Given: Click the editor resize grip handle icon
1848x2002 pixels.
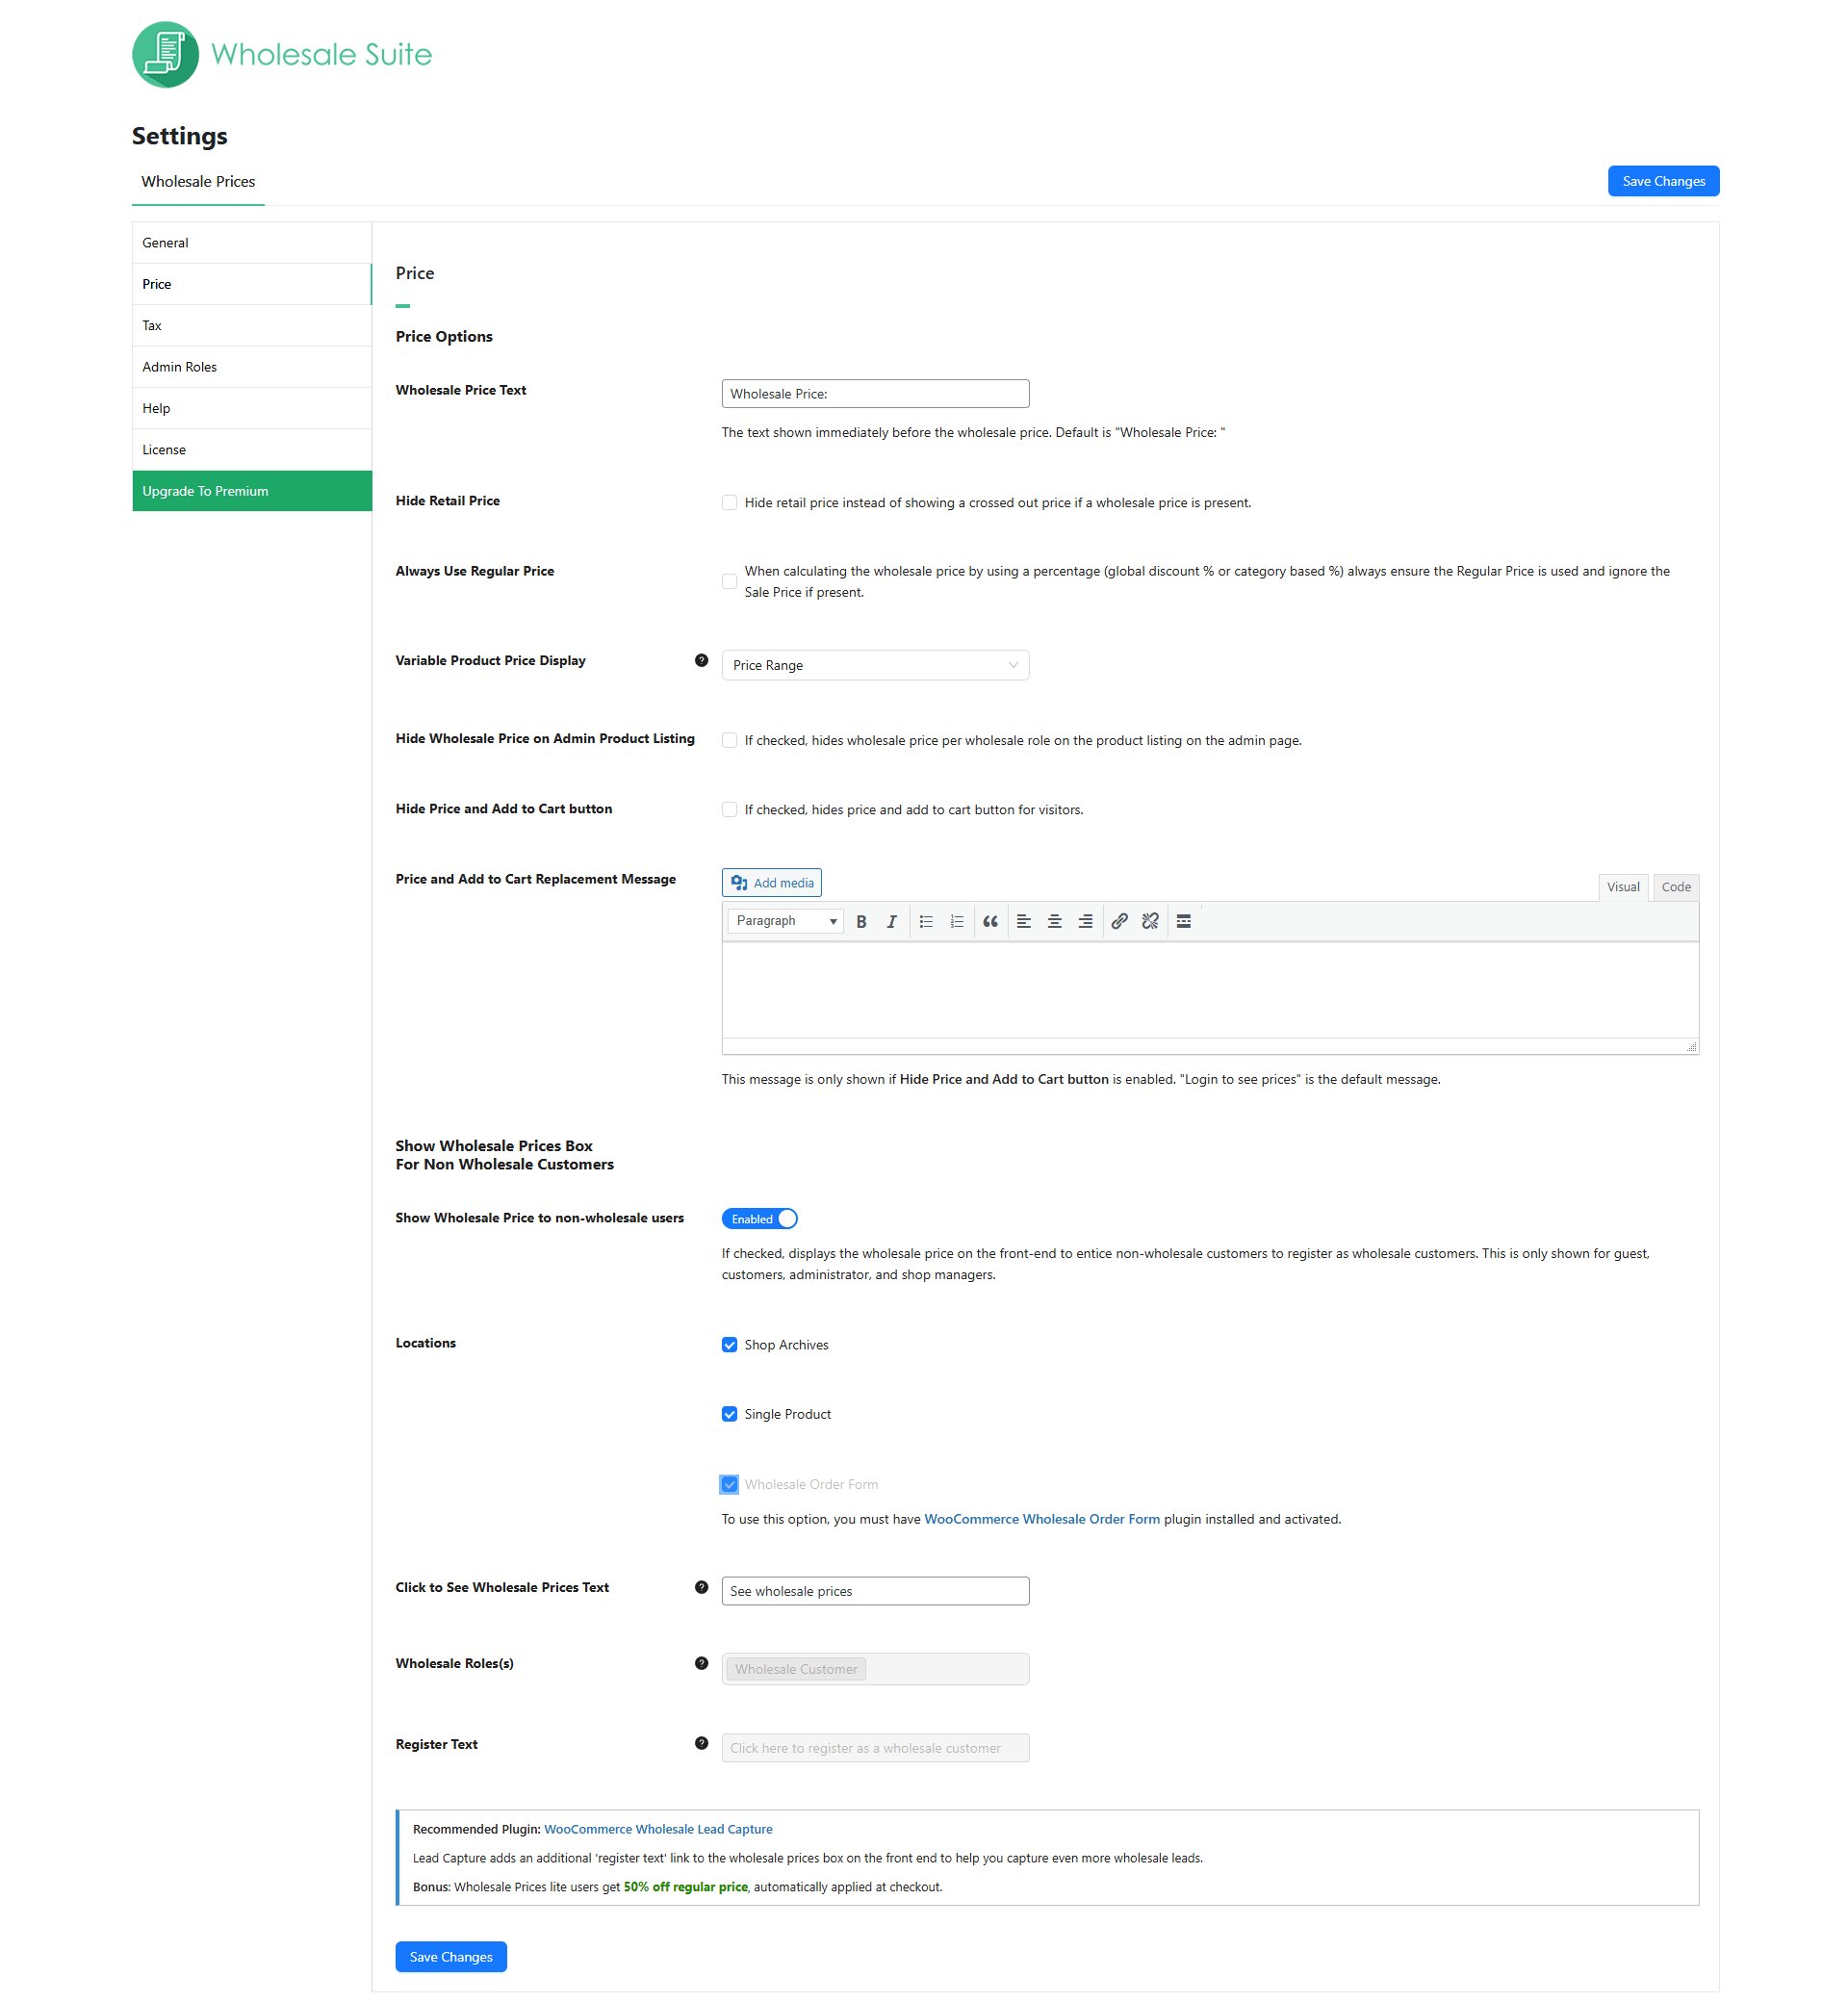Looking at the screenshot, I should [x=1691, y=1046].
